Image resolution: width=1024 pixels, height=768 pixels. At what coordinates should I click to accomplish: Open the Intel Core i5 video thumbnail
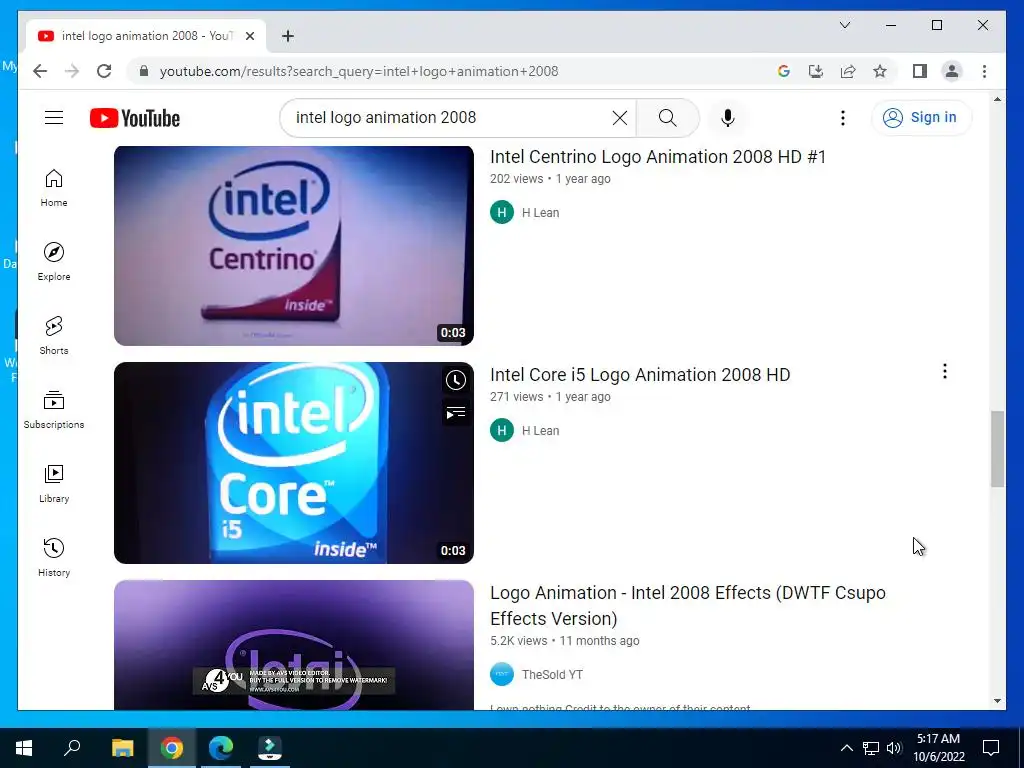click(x=294, y=462)
